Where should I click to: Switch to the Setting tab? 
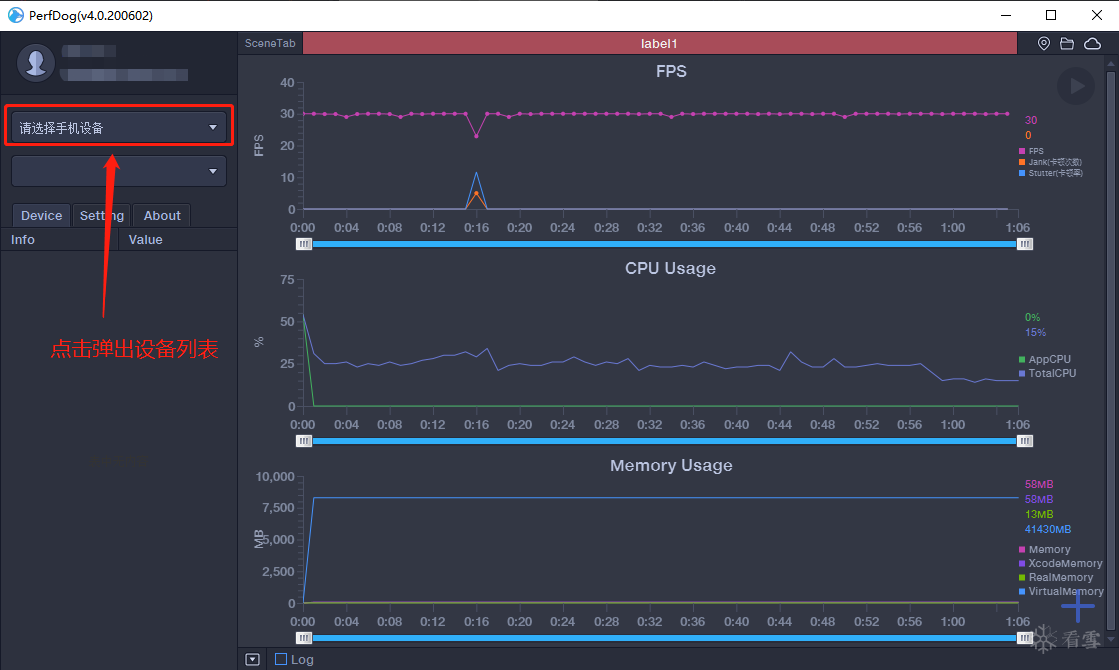click(102, 215)
